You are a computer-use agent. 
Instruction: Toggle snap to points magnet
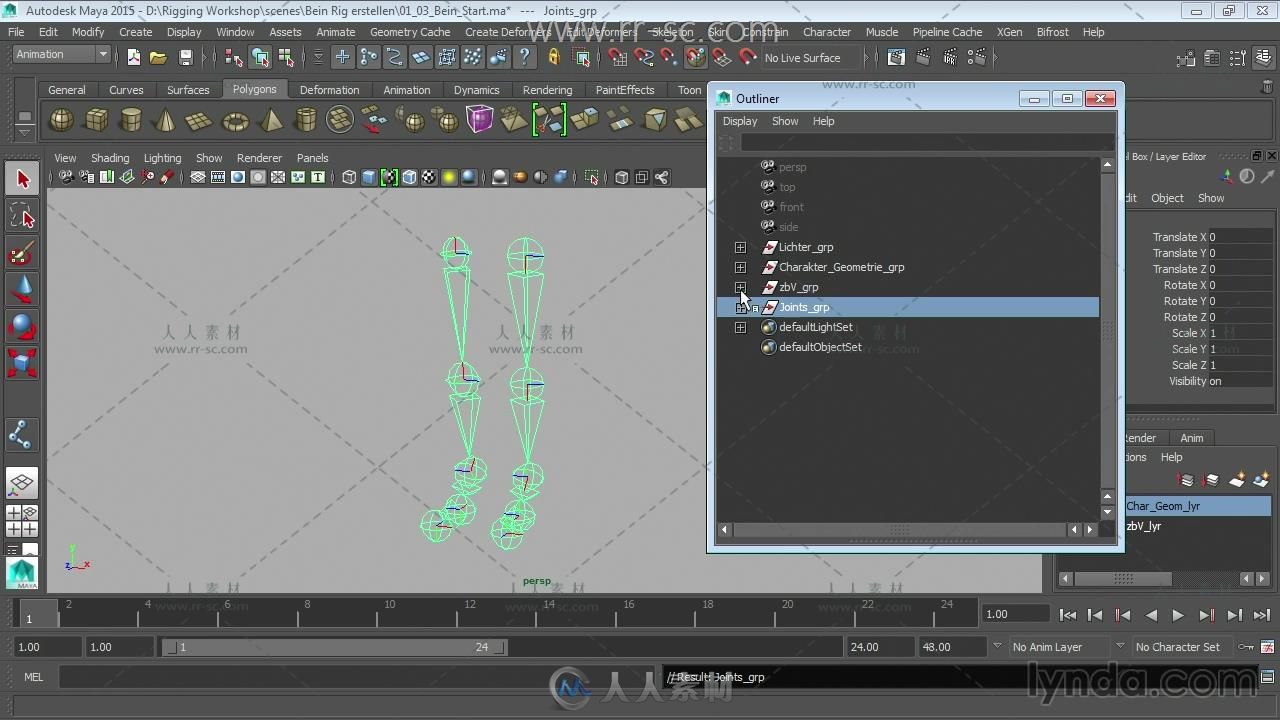click(x=670, y=57)
